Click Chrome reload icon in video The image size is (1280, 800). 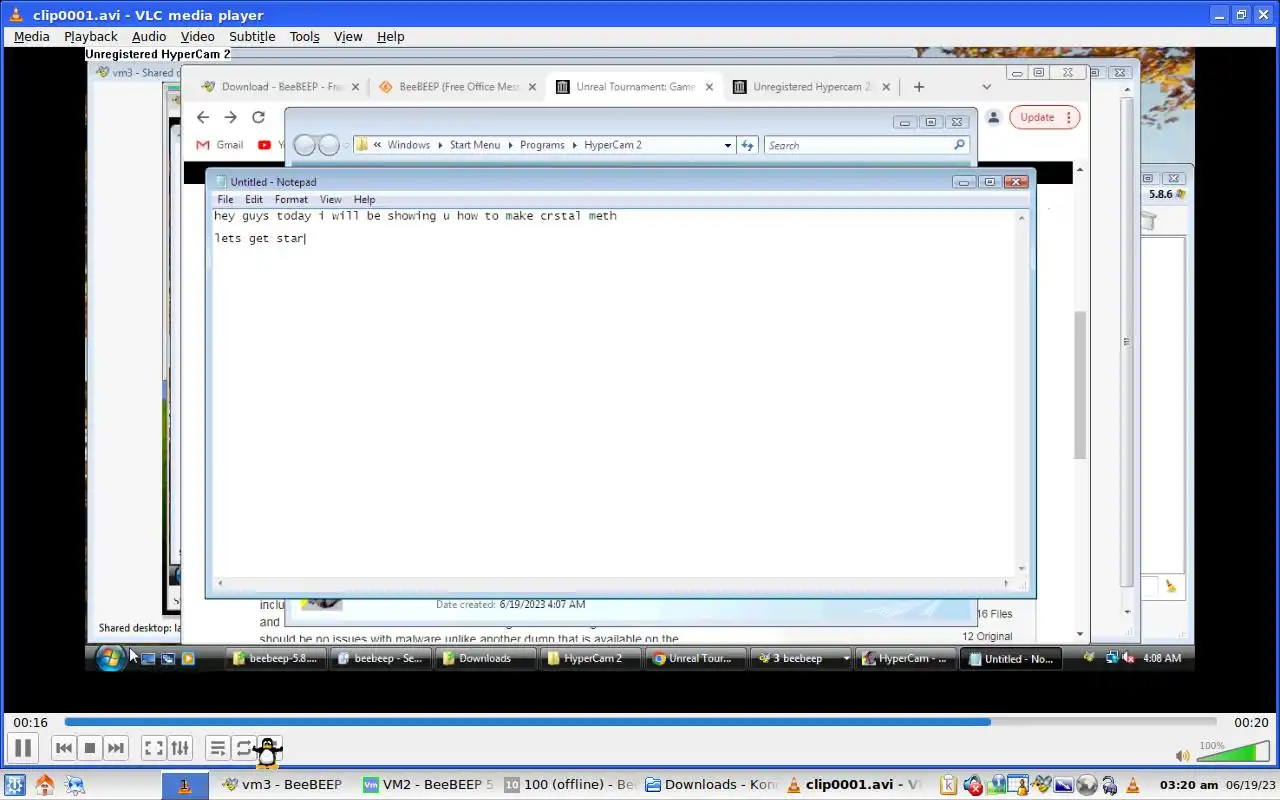tap(258, 117)
